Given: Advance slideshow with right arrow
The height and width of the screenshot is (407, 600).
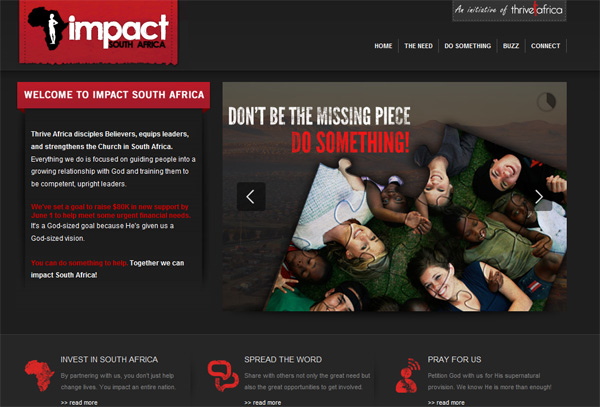Looking at the screenshot, I should 539,197.
